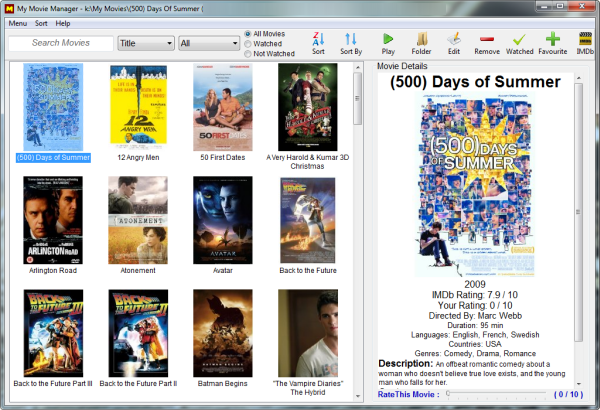Click the movie grid scroll up arrow

point(358,67)
